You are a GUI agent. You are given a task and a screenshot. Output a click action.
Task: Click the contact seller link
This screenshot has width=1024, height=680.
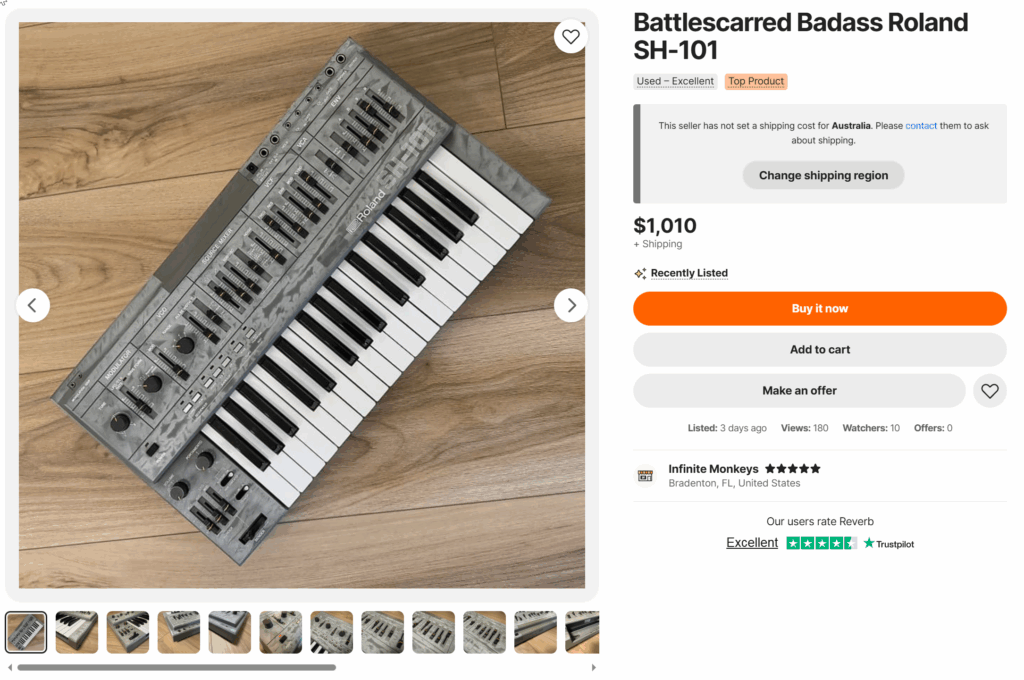pos(921,126)
